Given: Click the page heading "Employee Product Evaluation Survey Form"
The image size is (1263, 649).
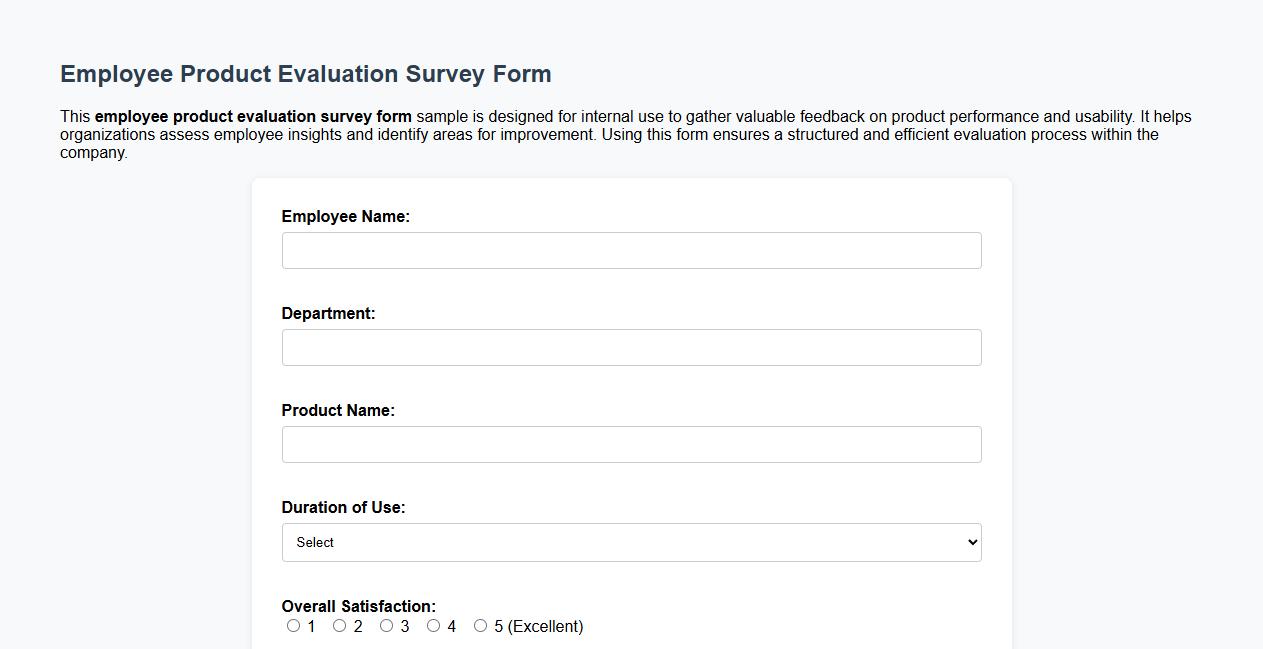Looking at the screenshot, I should [x=306, y=73].
